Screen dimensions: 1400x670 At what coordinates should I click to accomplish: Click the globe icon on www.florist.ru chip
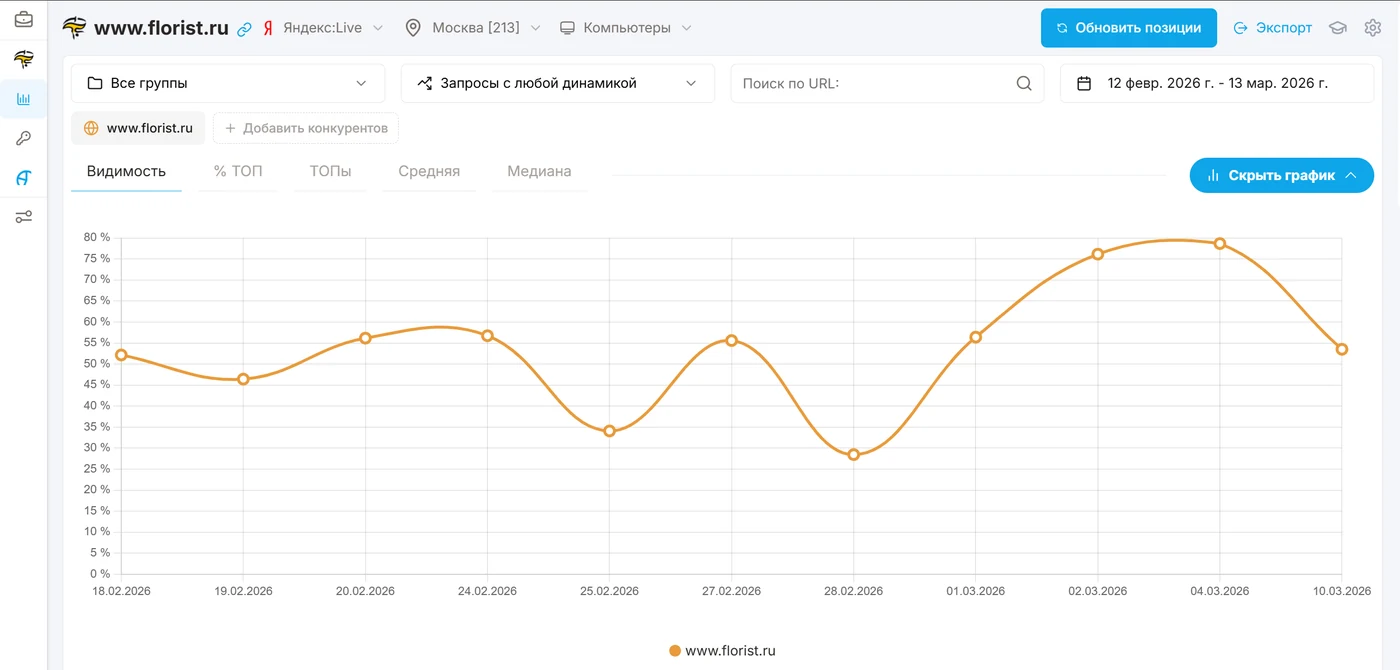(x=91, y=128)
